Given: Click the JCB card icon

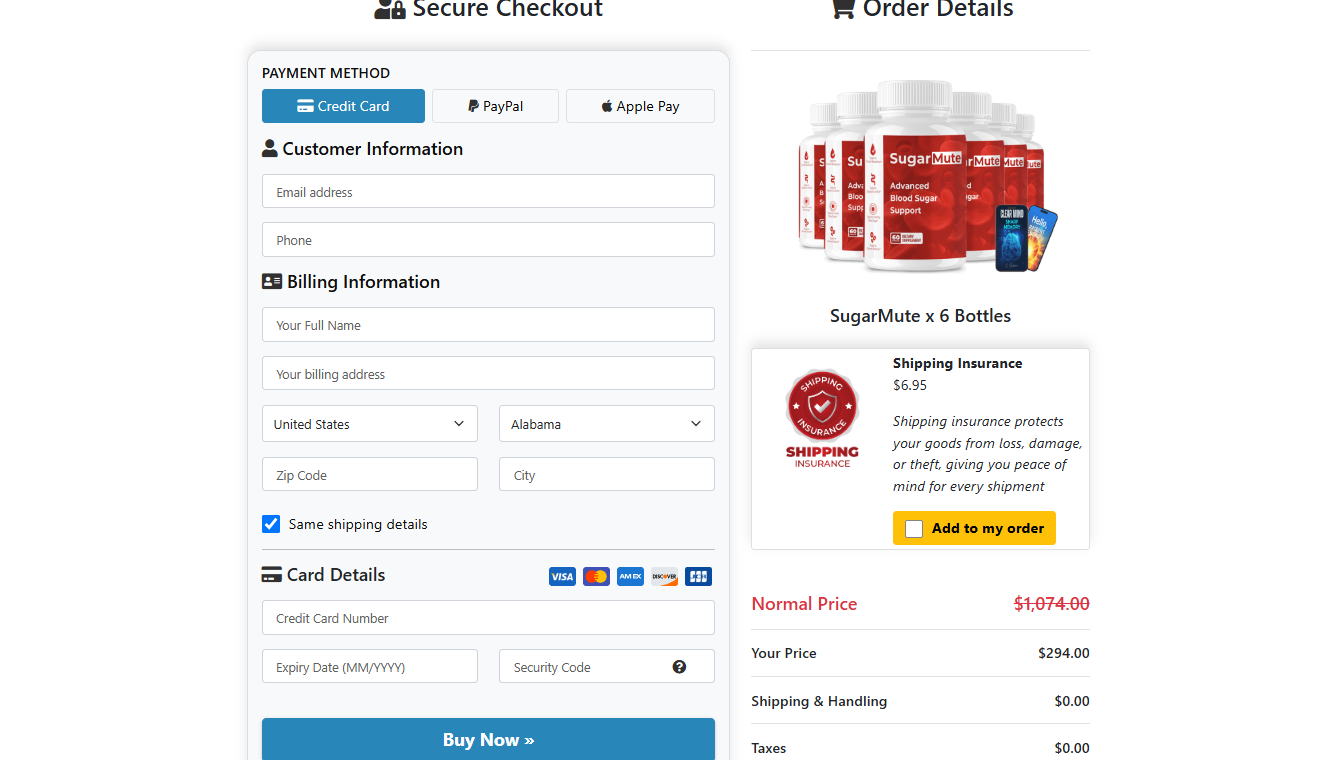Looking at the screenshot, I should tap(698, 576).
